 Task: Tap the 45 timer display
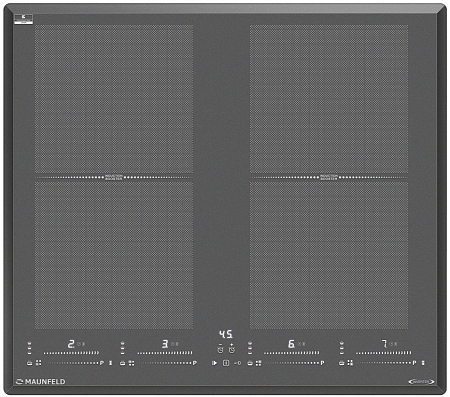[226, 334]
